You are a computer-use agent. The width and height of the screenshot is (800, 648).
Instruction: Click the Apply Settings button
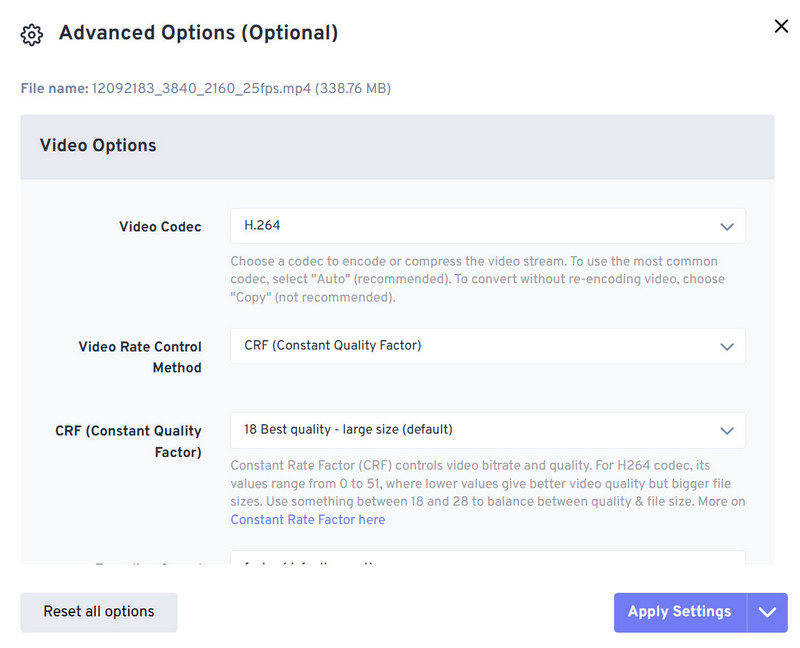[679, 612]
